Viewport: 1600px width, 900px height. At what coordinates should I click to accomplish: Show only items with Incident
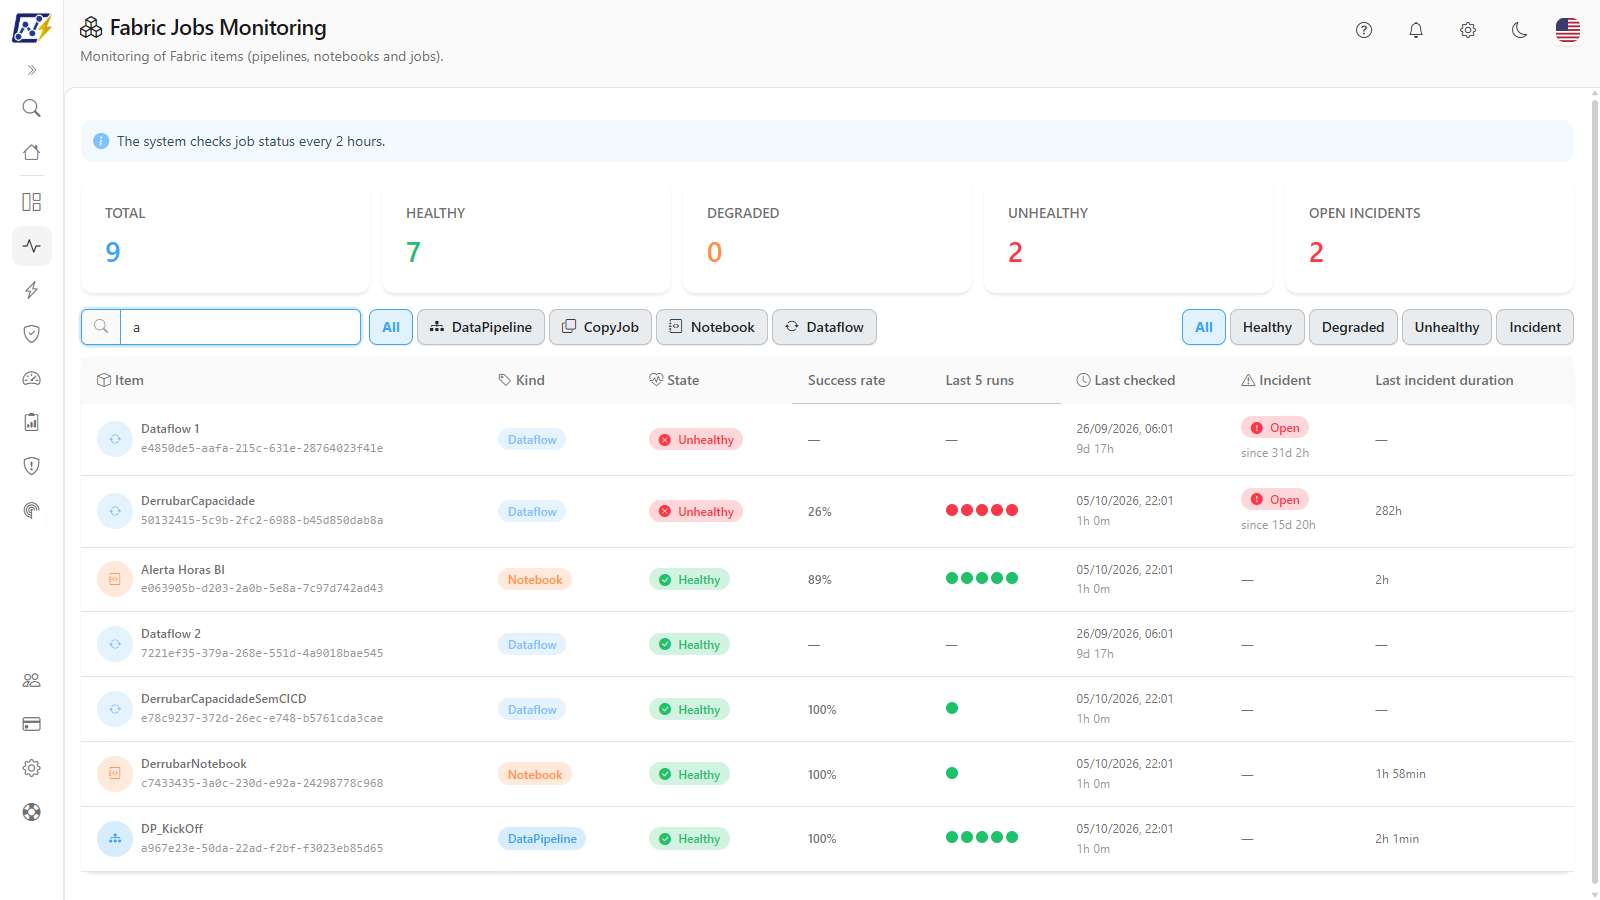(1535, 327)
